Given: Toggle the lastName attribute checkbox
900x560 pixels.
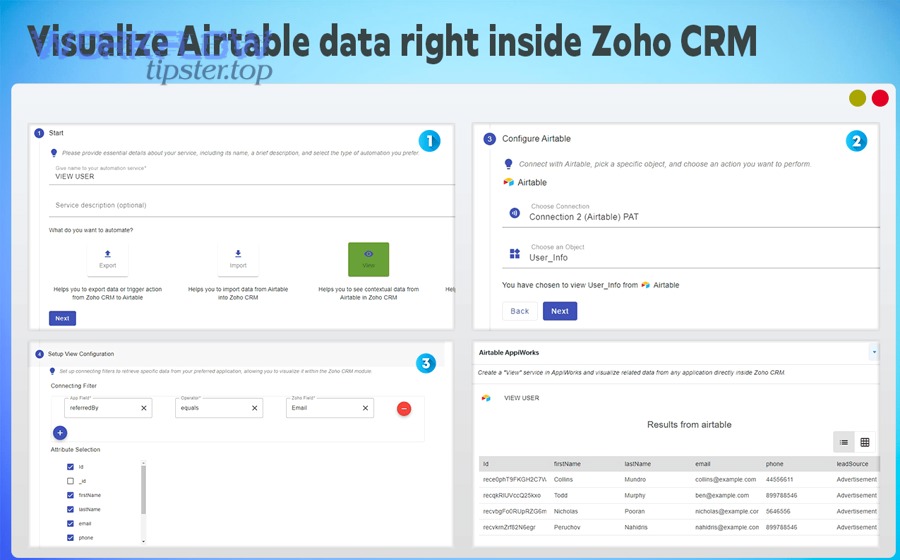Looking at the screenshot, I should coord(71,510).
